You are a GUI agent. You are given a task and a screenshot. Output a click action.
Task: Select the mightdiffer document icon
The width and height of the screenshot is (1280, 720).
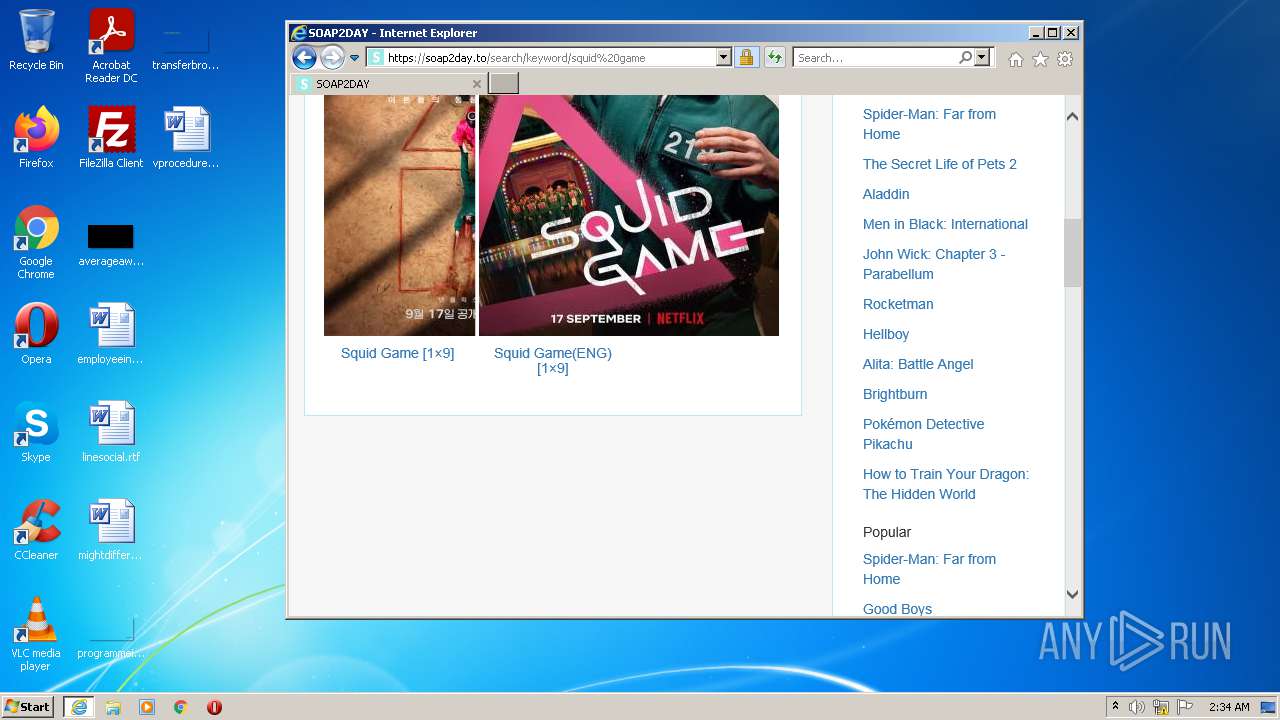coord(111,530)
